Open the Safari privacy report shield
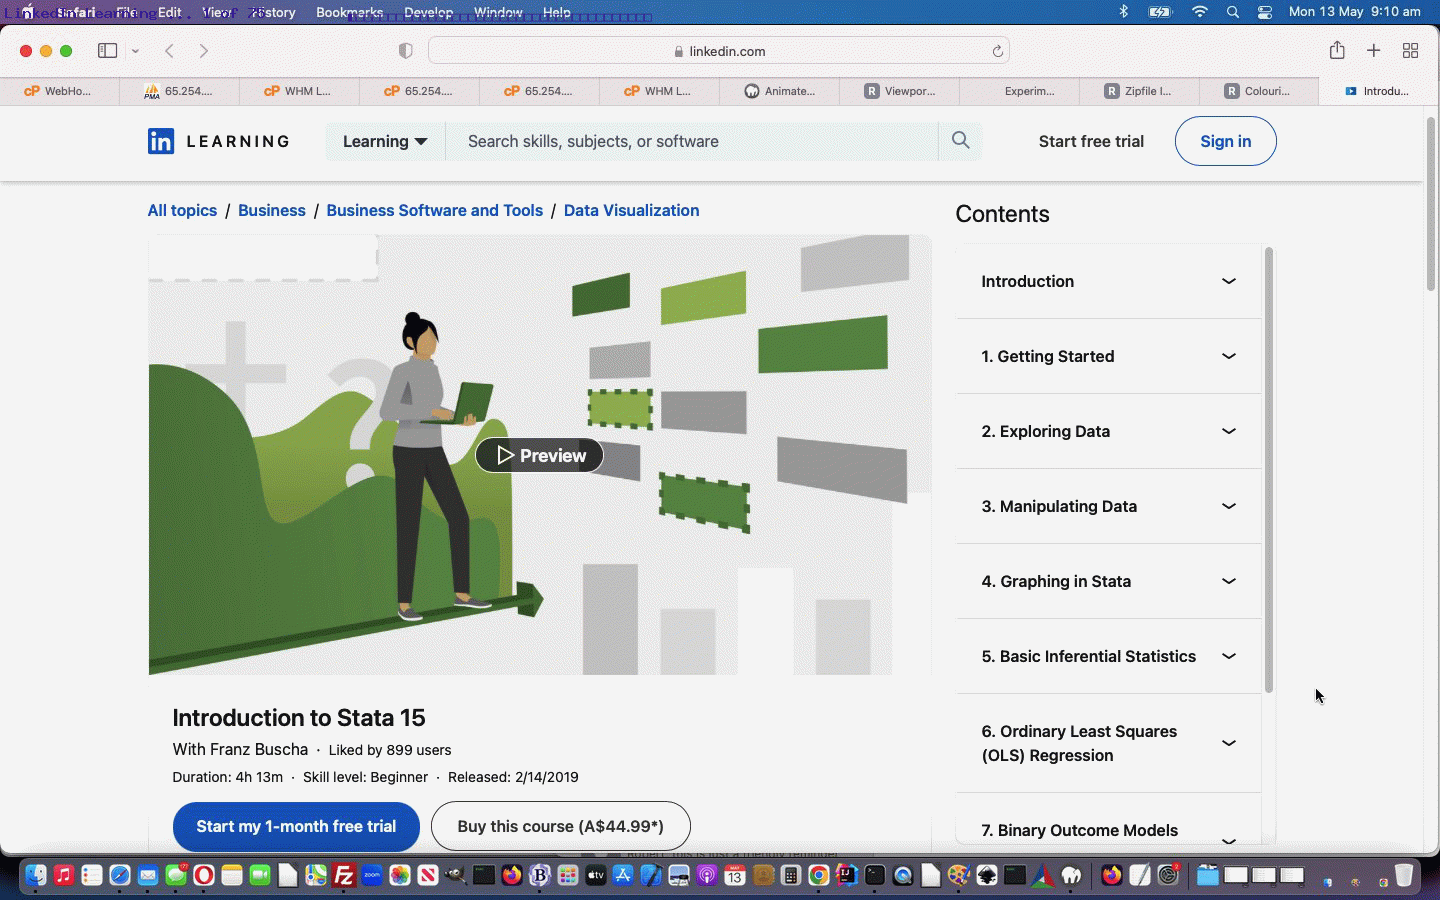The width and height of the screenshot is (1440, 900). [405, 51]
